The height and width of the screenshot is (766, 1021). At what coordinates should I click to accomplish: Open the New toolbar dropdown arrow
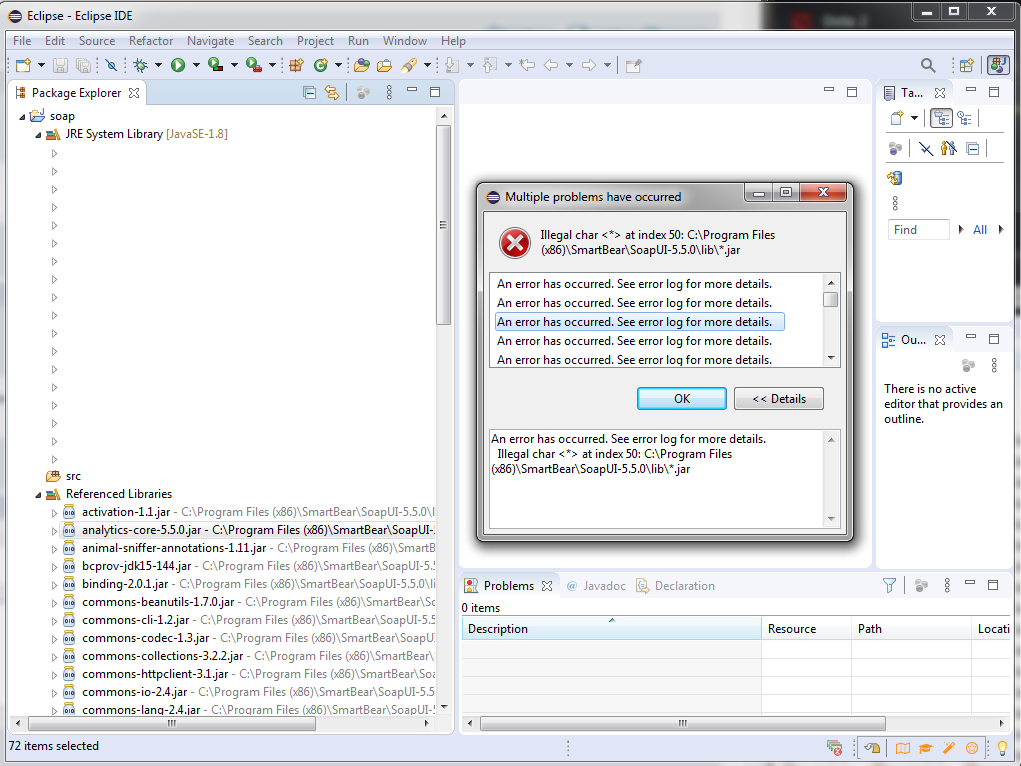click(x=41, y=65)
